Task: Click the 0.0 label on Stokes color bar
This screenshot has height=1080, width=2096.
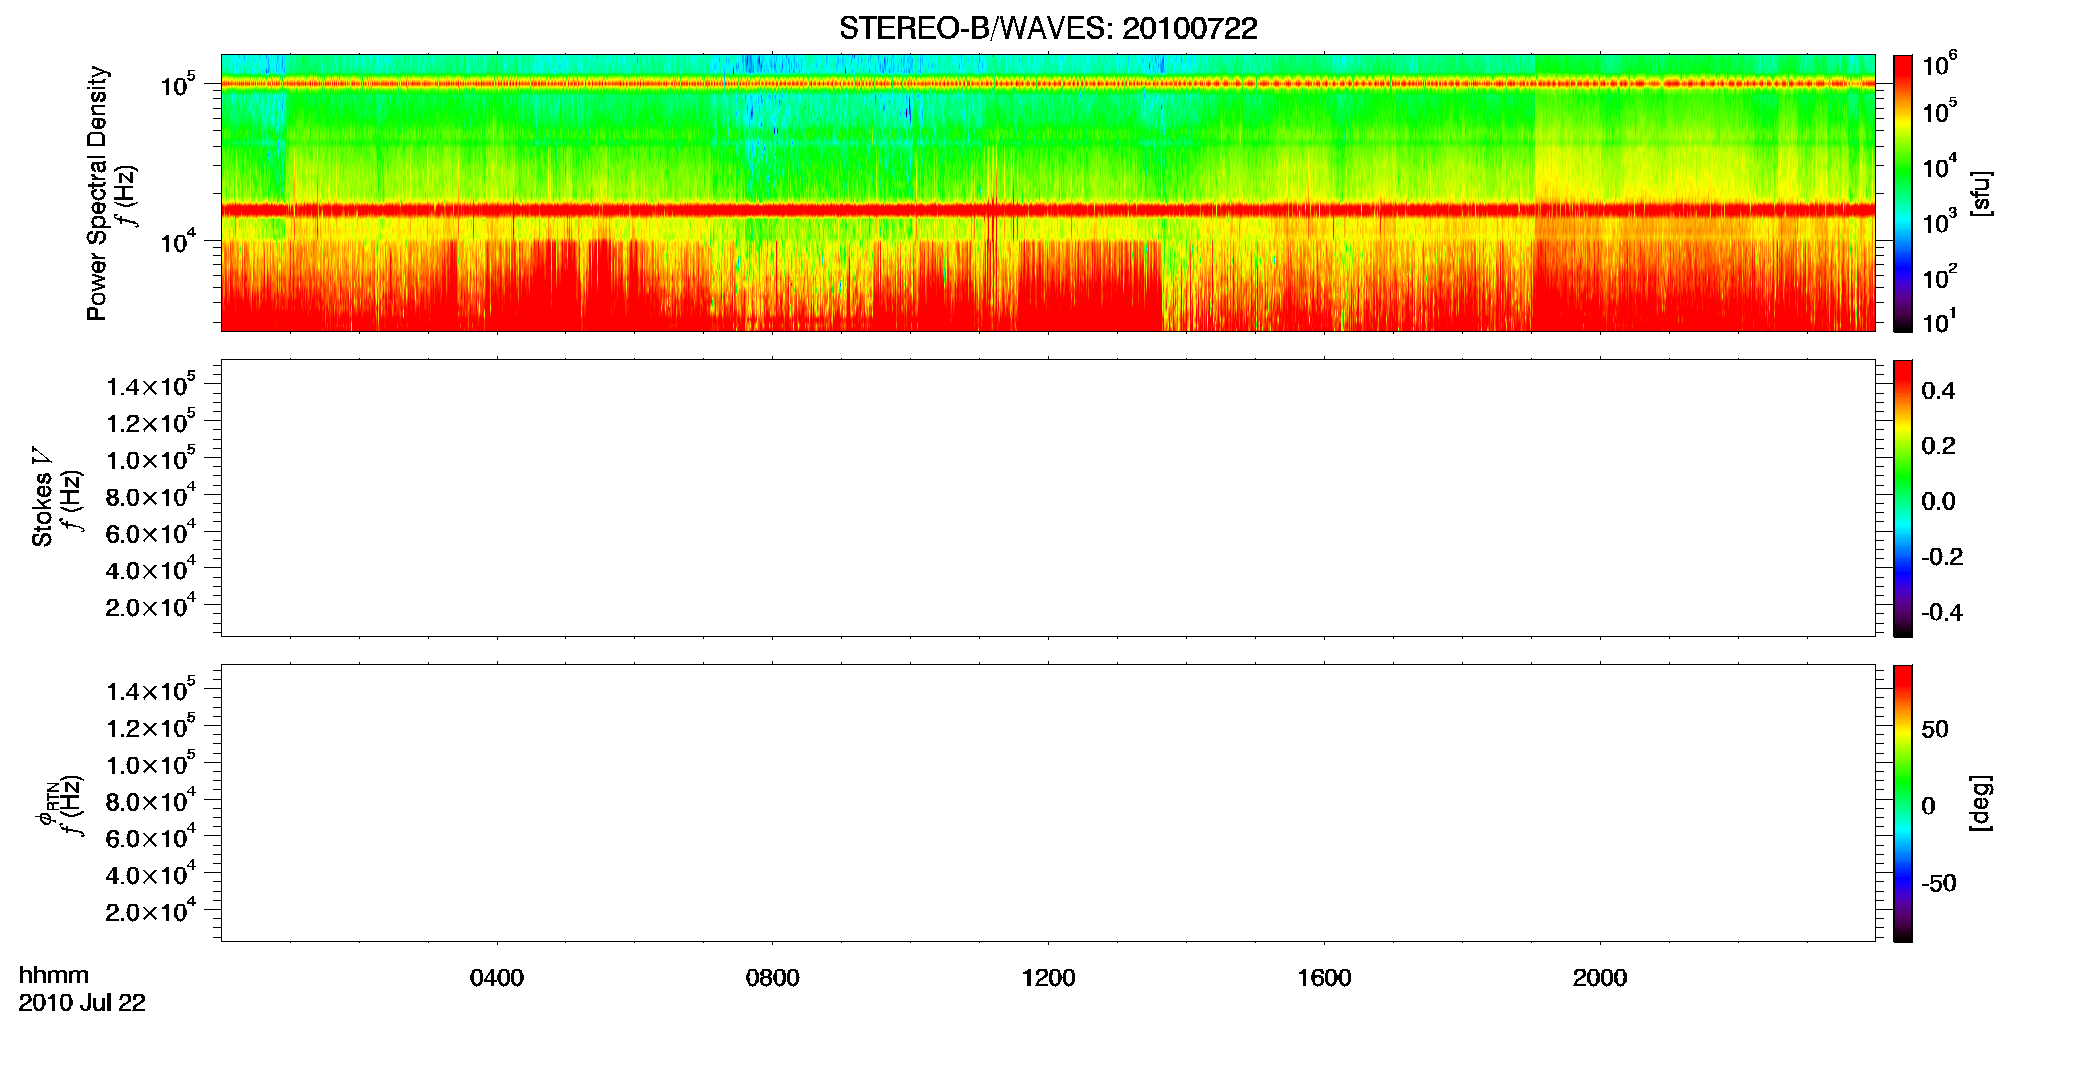Action: coord(1938,502)
